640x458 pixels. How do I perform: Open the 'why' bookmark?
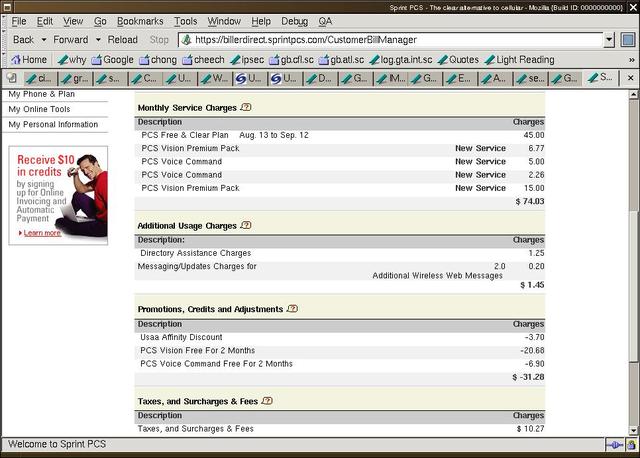coord(72,60)
